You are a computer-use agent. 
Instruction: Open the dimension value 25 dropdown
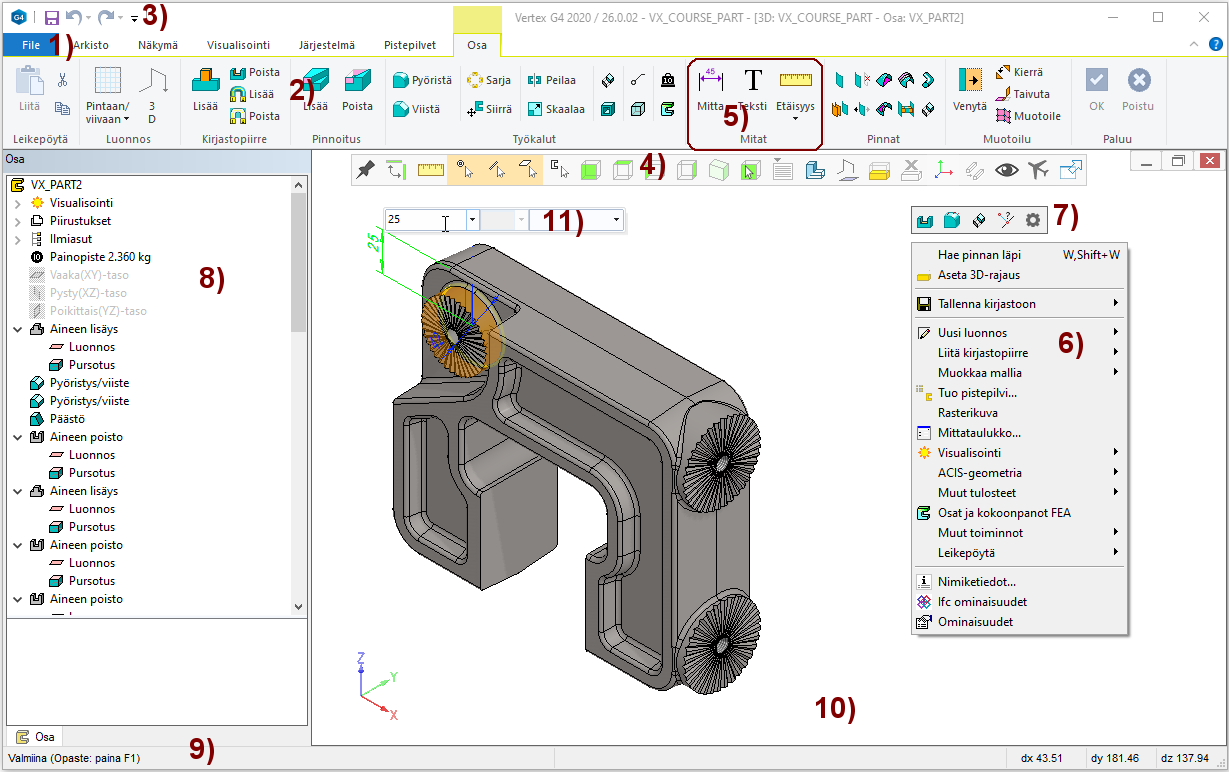473,219
